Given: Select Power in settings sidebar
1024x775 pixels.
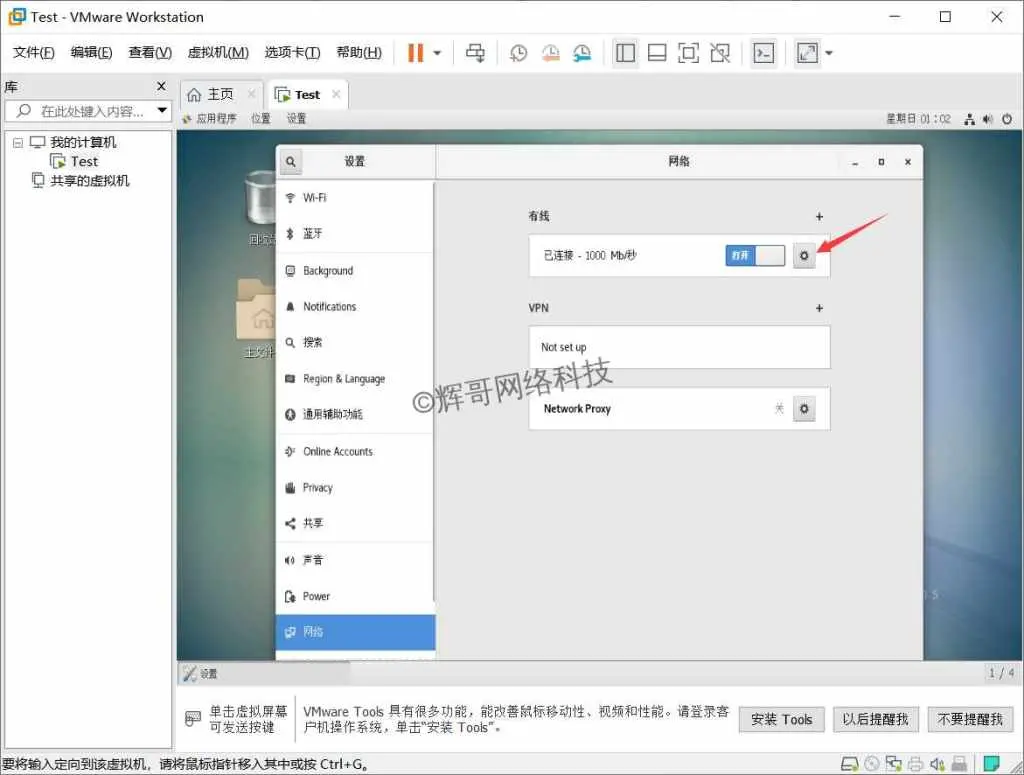Looking at the screenshot, I should tap(355, 596).
